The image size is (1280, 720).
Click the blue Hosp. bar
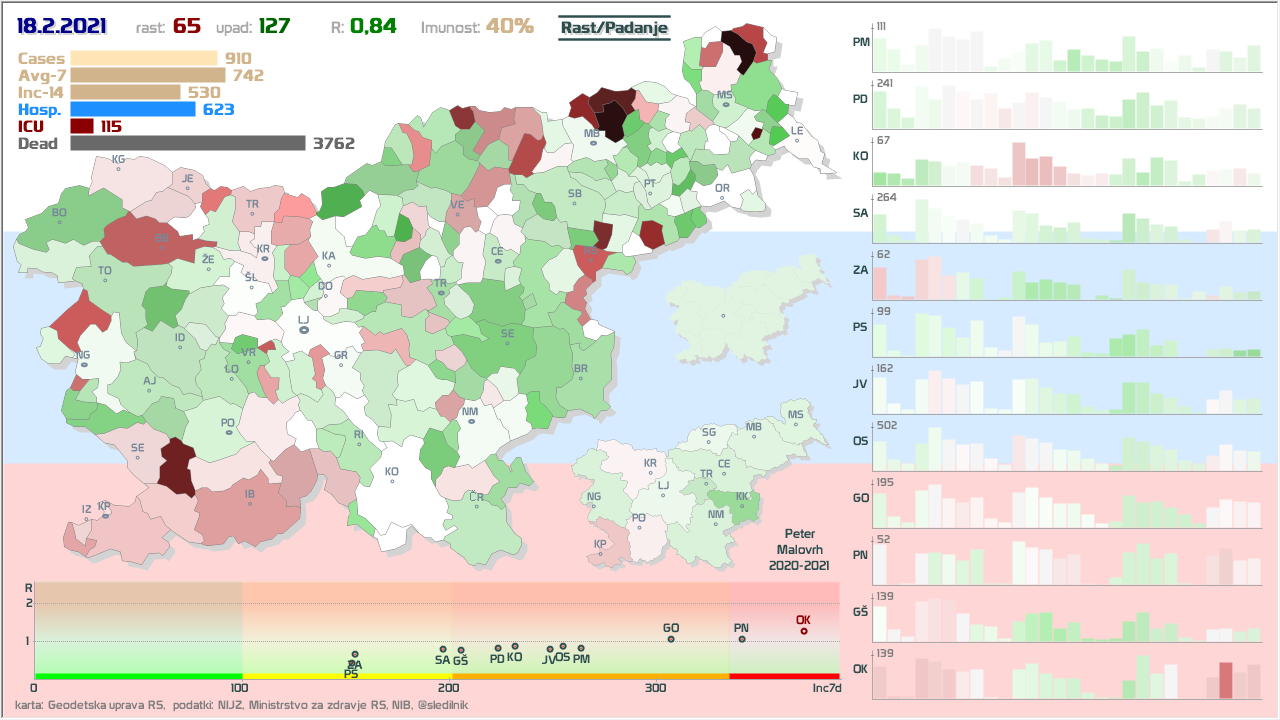point(133,109)
